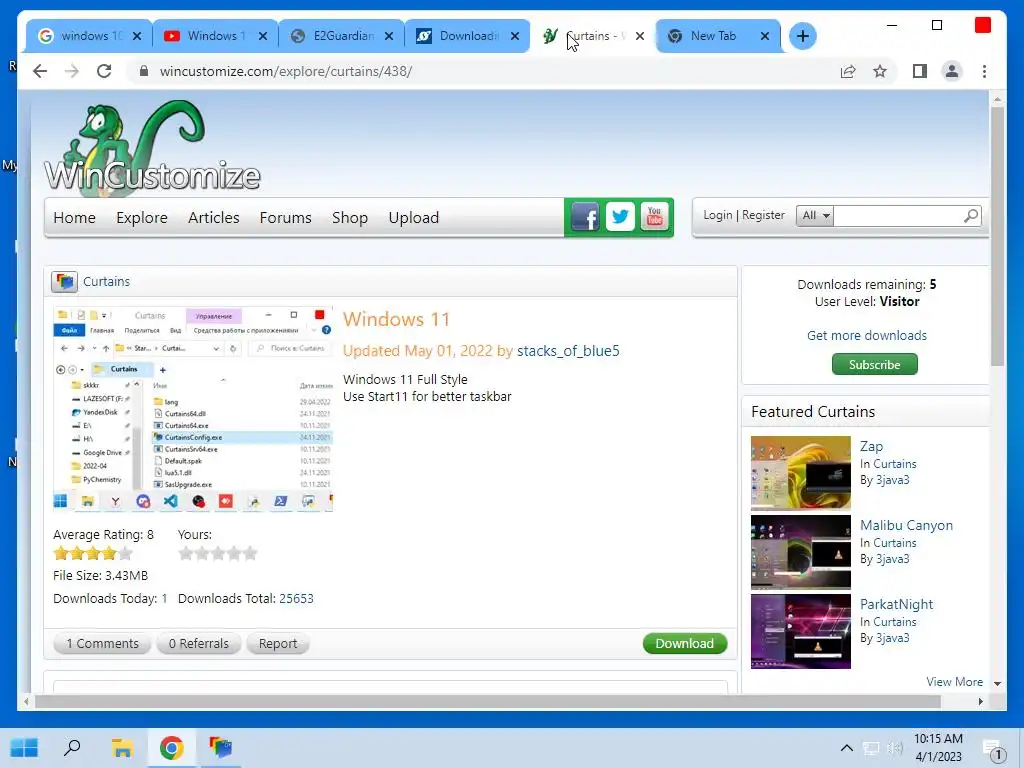Click the Curtains category icon
Image resolution: width=1024 pixels, height=768 pixels.
tap(65, 281)
